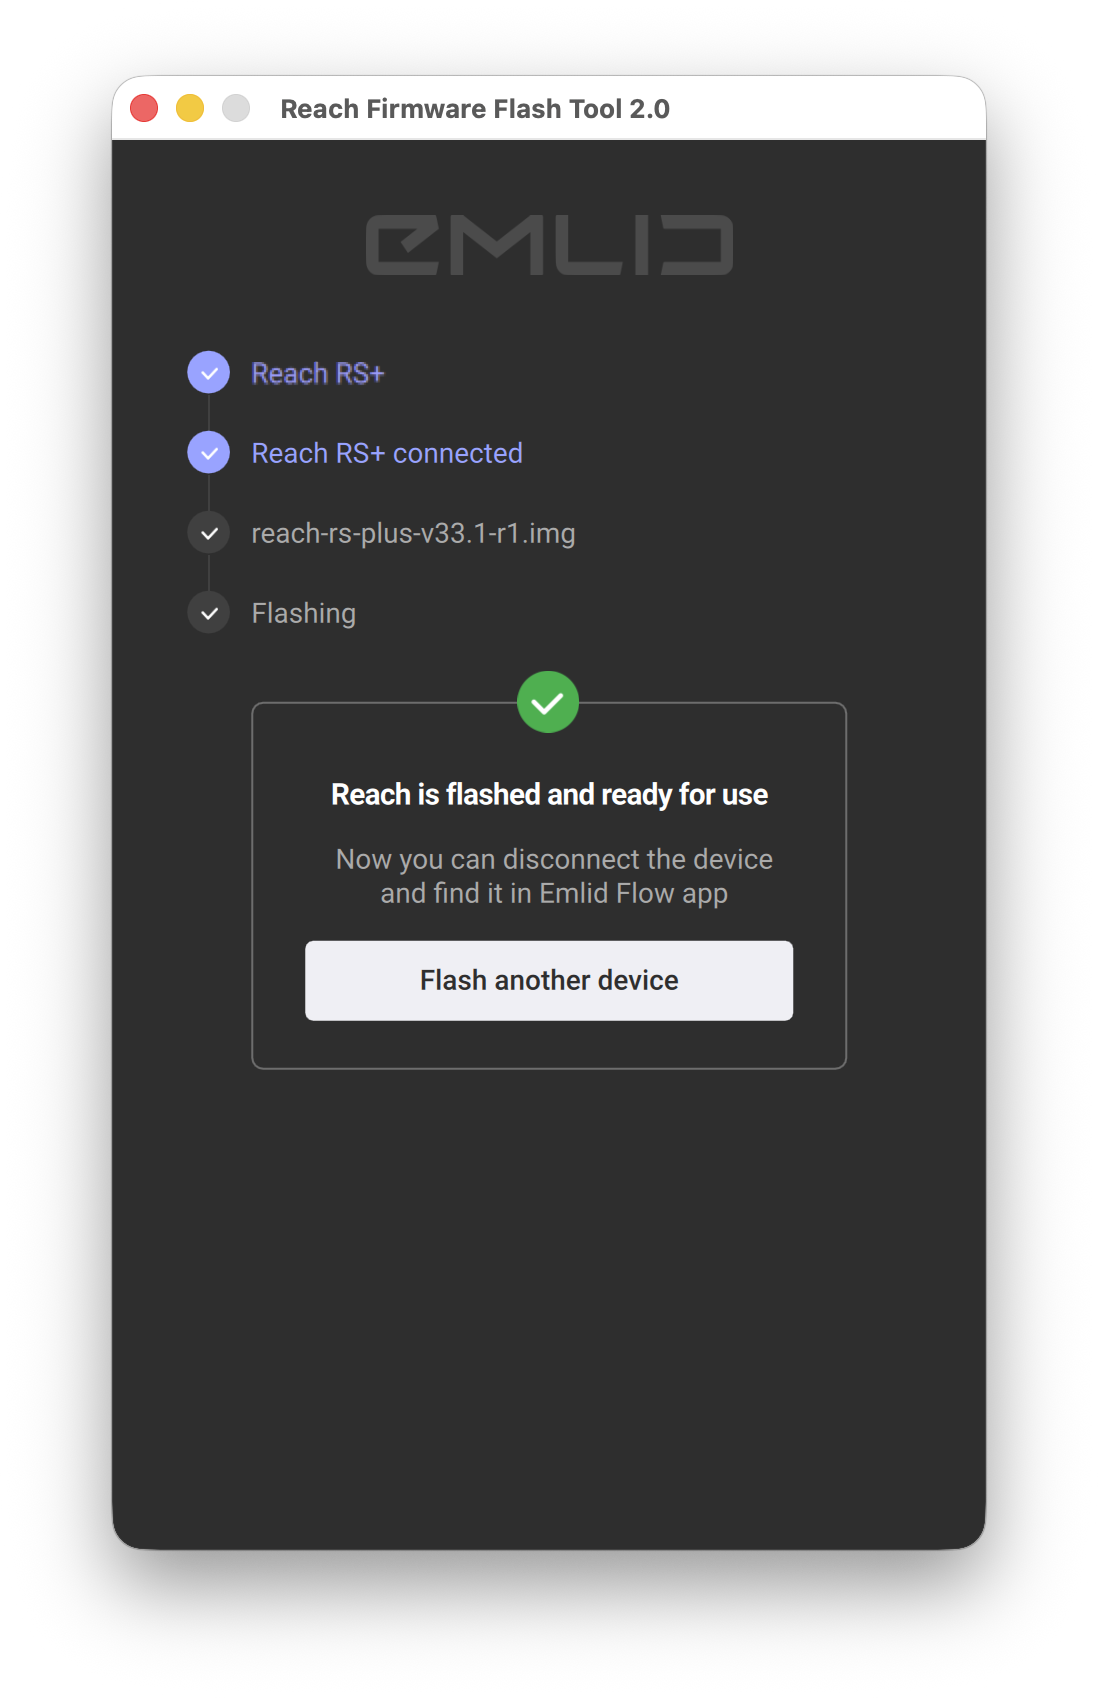Click the green success checkmark icon
The image size is (1098, 1698).
548,702
